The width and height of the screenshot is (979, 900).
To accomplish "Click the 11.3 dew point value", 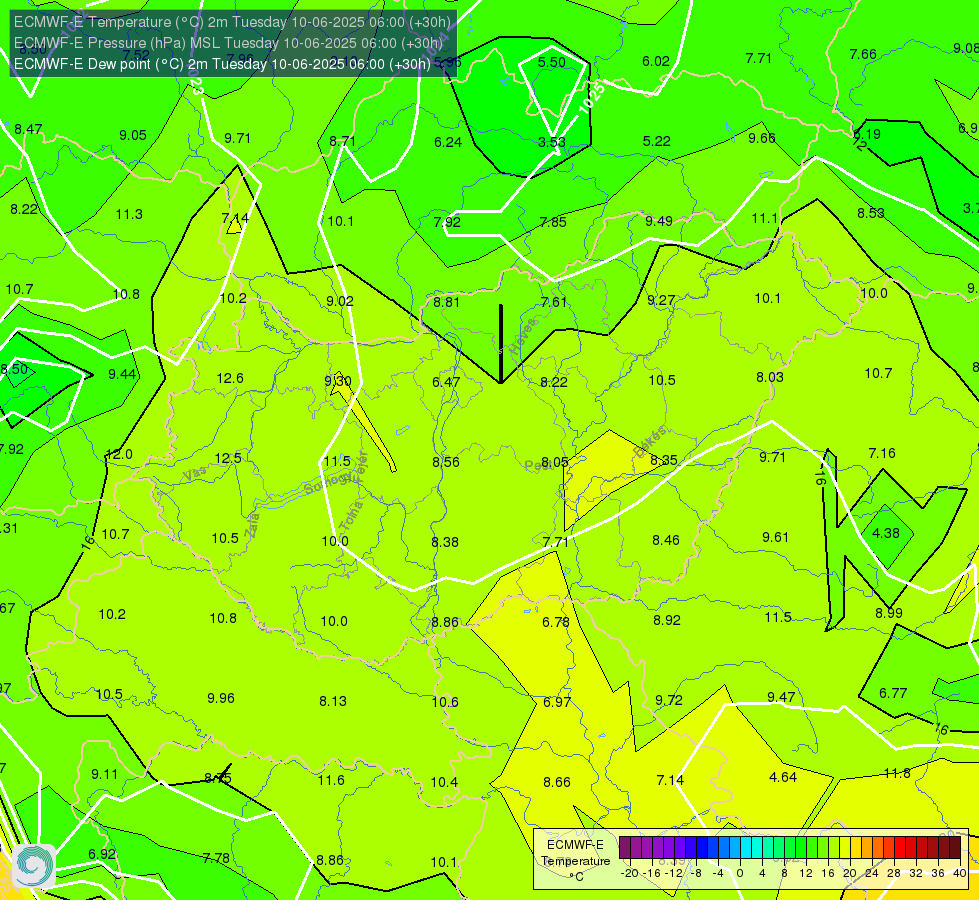I will 129,214.
